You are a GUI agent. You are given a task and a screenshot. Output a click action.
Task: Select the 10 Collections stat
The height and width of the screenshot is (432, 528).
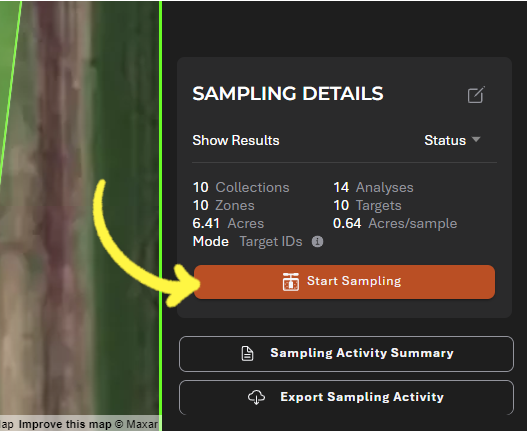241,187
